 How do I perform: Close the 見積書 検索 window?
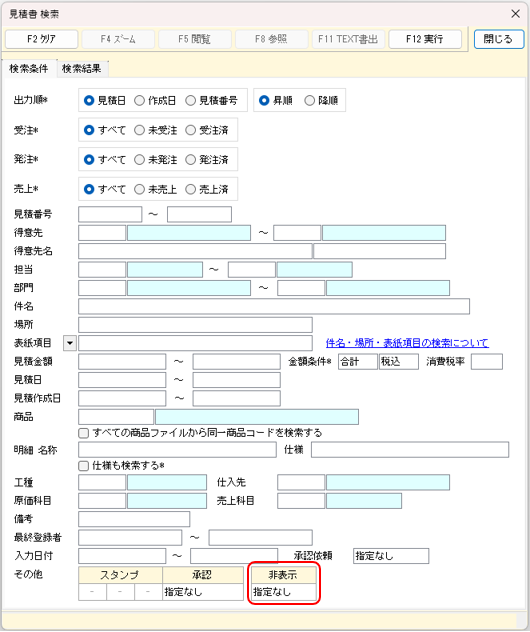click(x=515, y=14)
